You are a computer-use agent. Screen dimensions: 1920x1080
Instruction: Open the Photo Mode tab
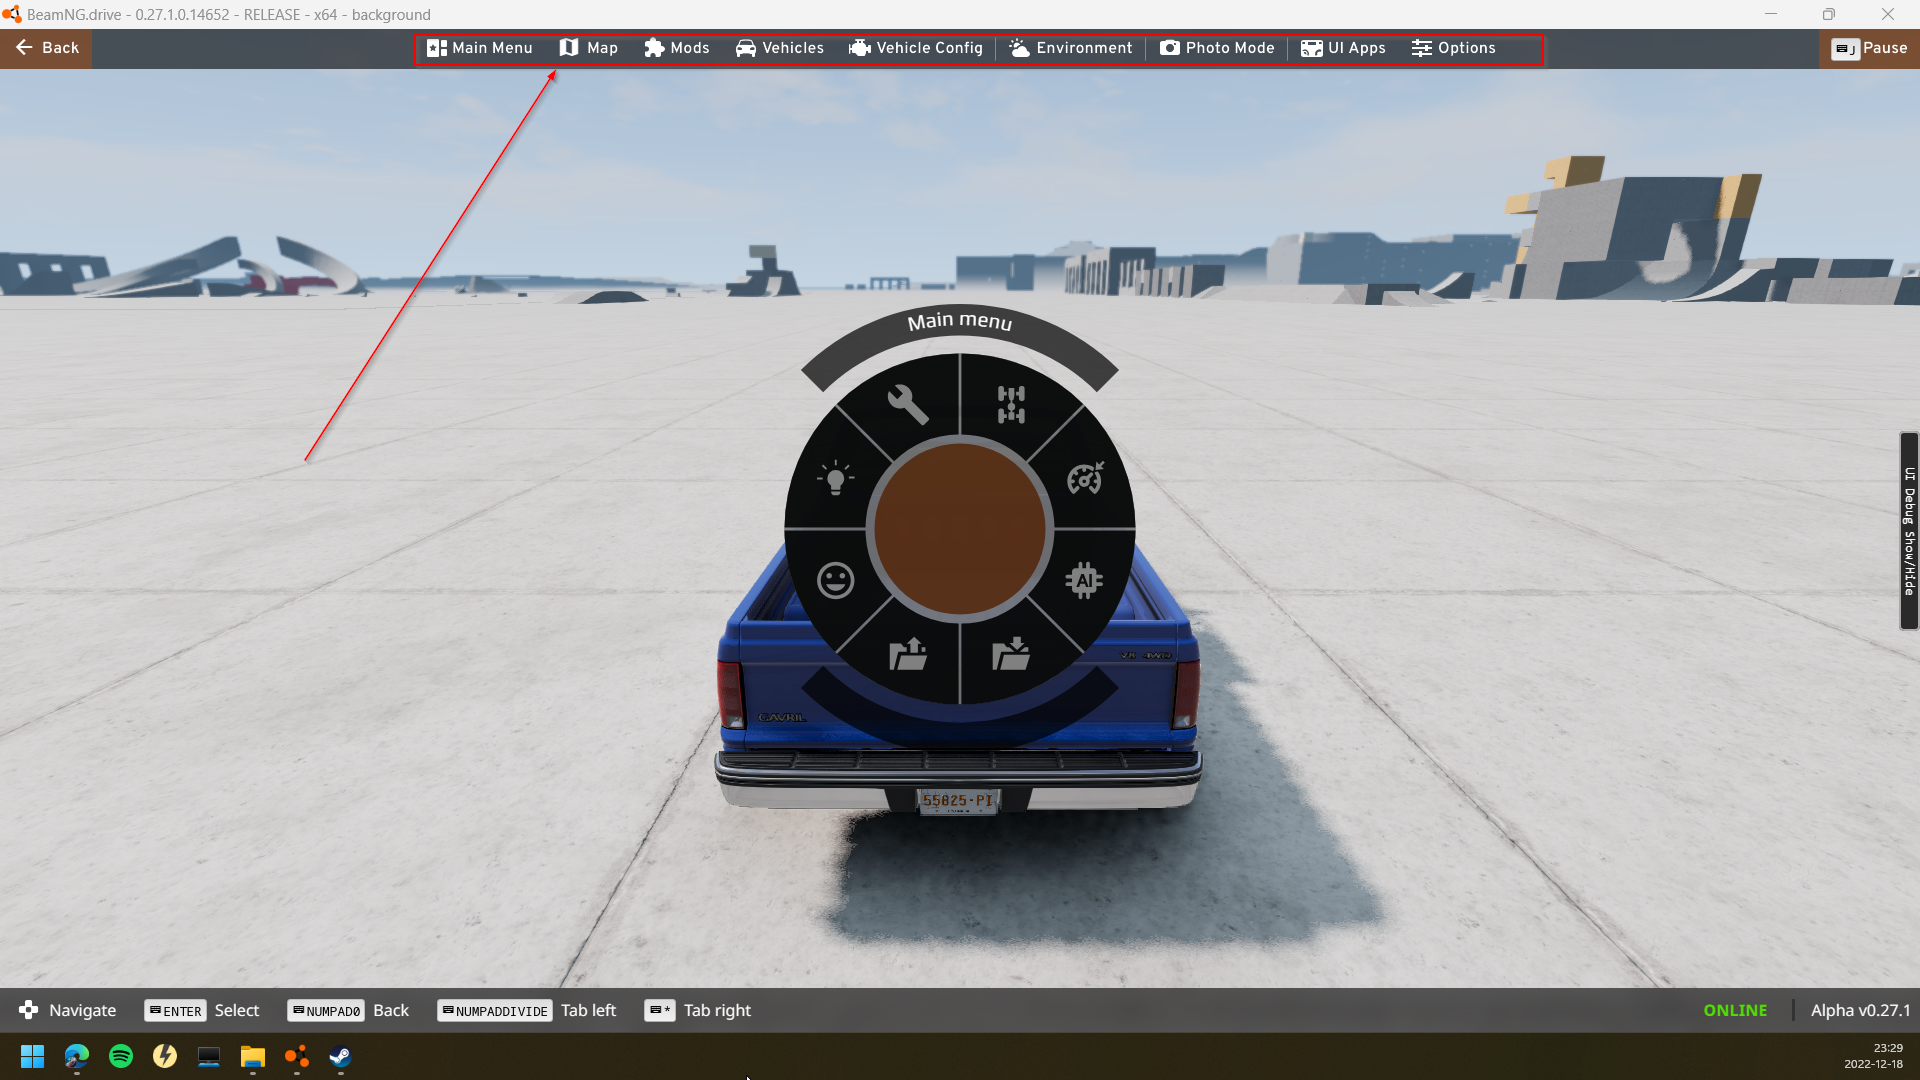coord(1217,48)
